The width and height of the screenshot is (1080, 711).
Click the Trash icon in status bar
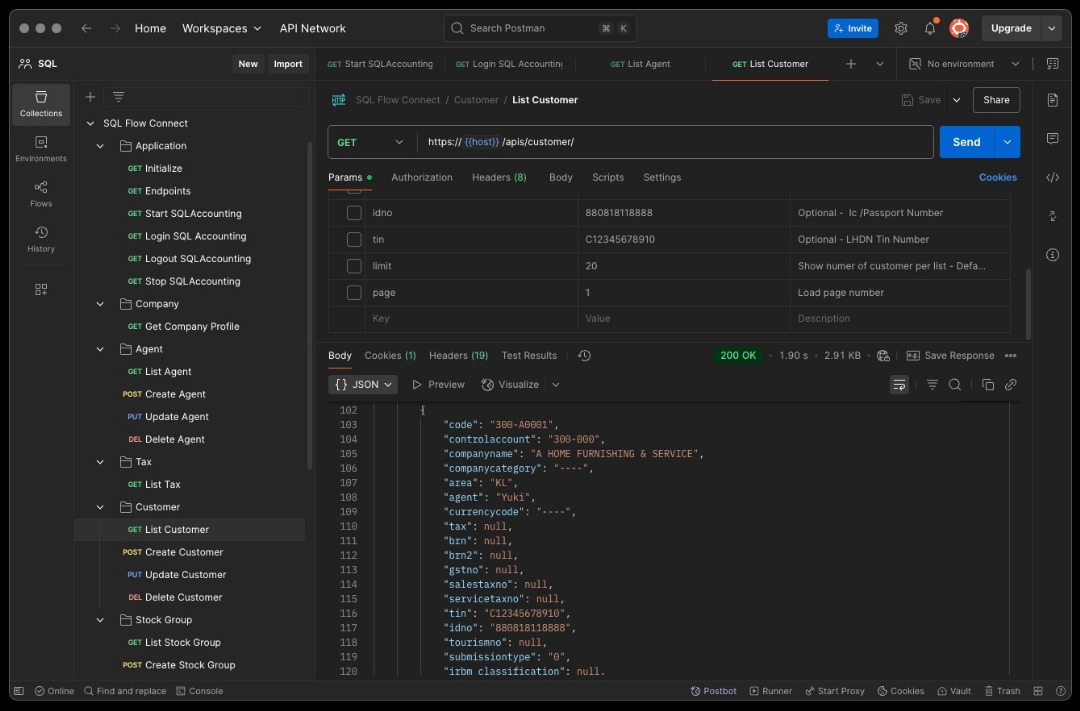pyautogui.click(x=1001, y=691)
